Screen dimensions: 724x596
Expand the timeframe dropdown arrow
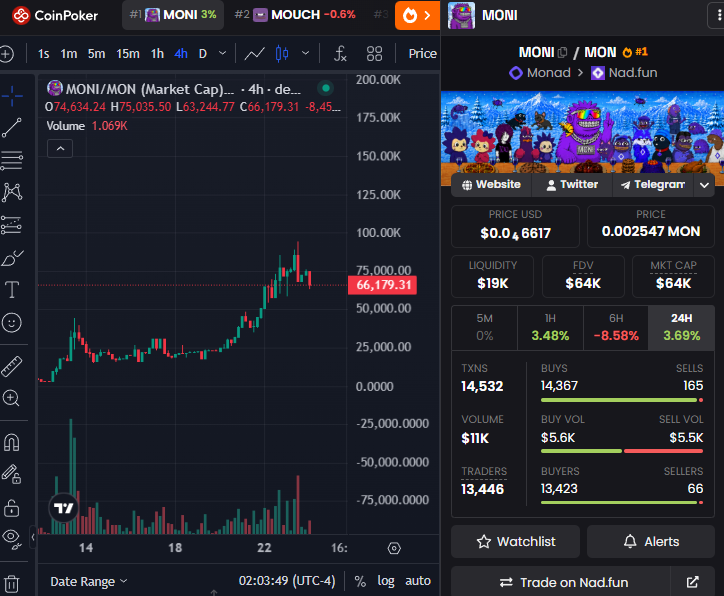[x=222, y=54]
